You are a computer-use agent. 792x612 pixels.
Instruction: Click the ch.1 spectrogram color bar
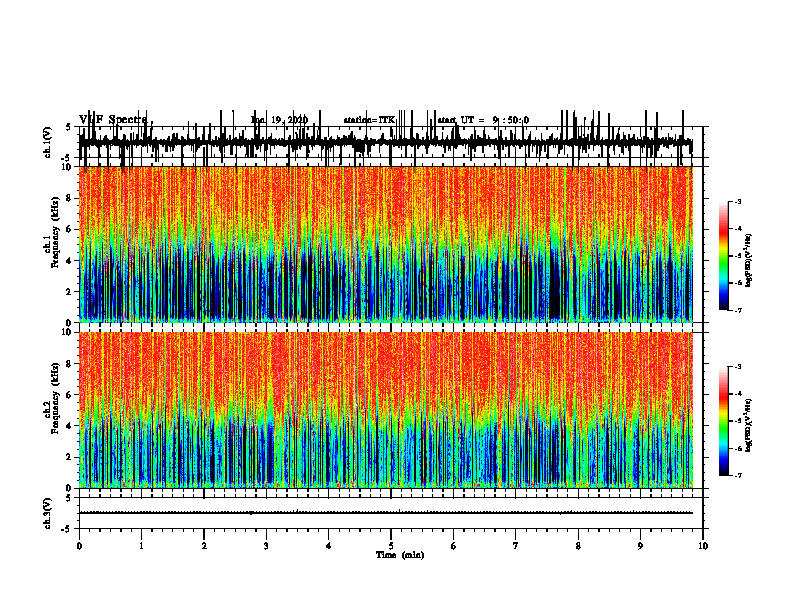724,256
